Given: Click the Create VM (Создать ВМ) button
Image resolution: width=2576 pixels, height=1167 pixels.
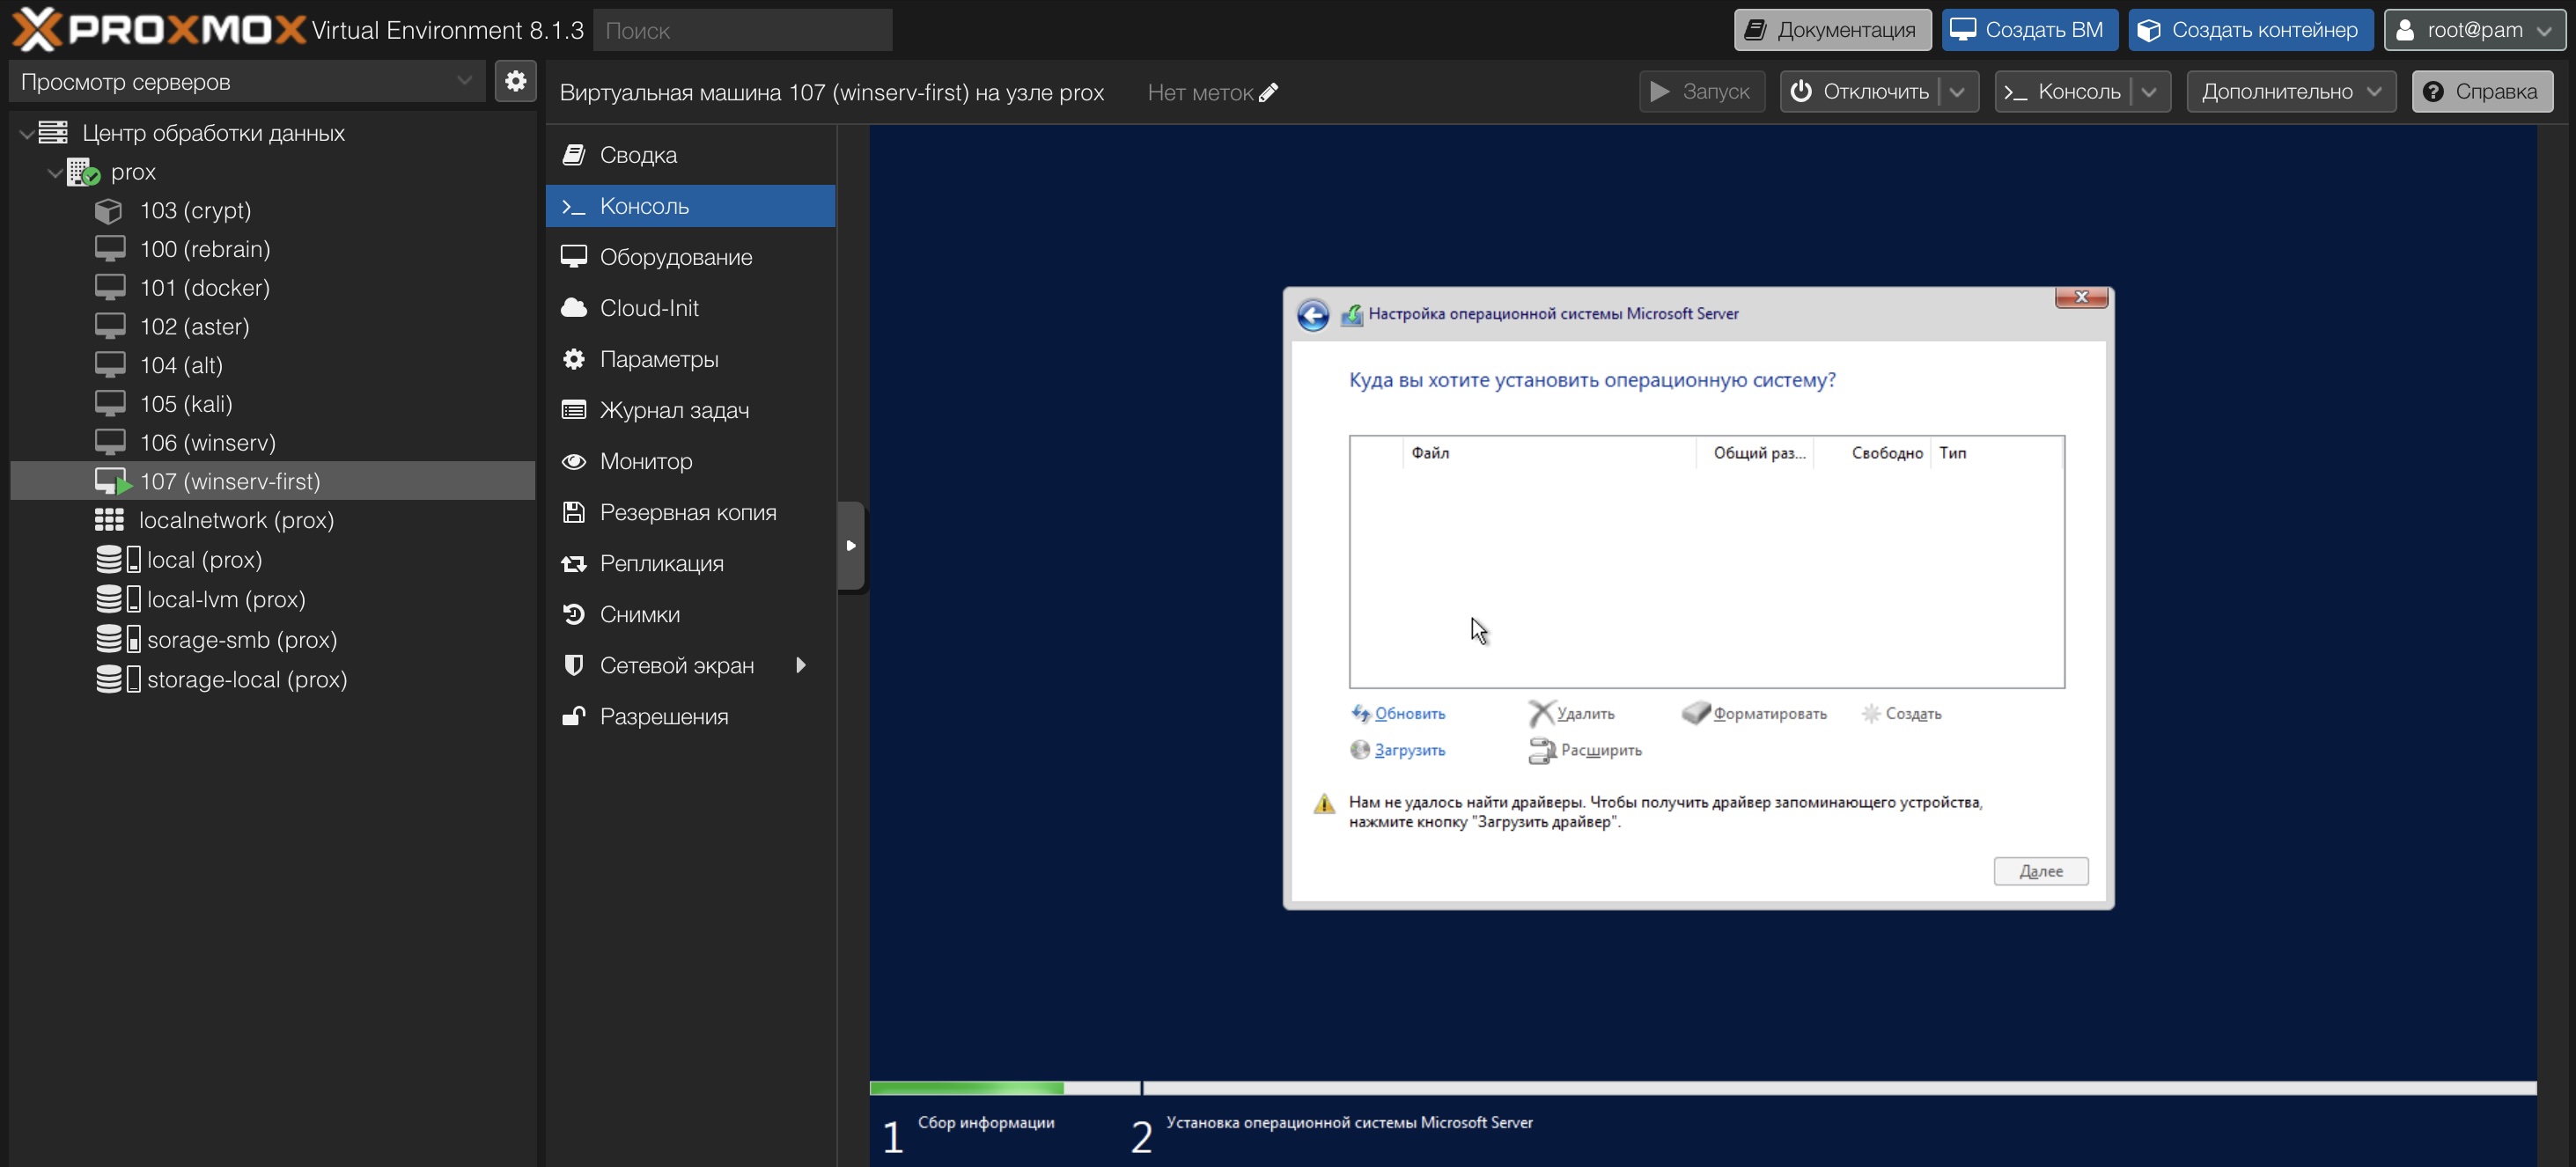Looking at the screenshot, I should (x=2029, y=30).
